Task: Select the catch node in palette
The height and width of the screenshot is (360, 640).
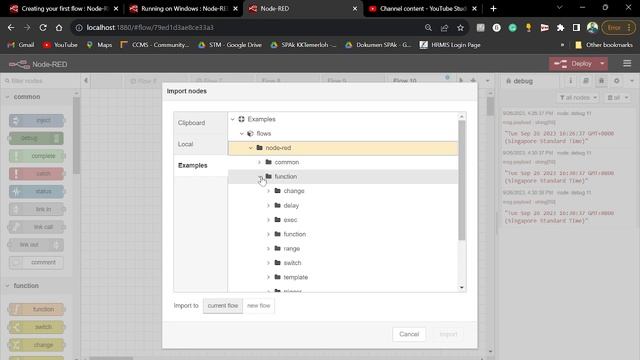Action: 37,173
